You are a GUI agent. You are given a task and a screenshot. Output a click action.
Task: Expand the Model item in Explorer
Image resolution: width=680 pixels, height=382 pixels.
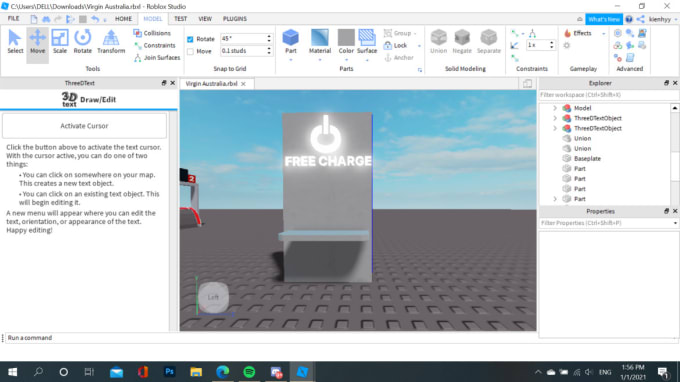click(555, 108)
